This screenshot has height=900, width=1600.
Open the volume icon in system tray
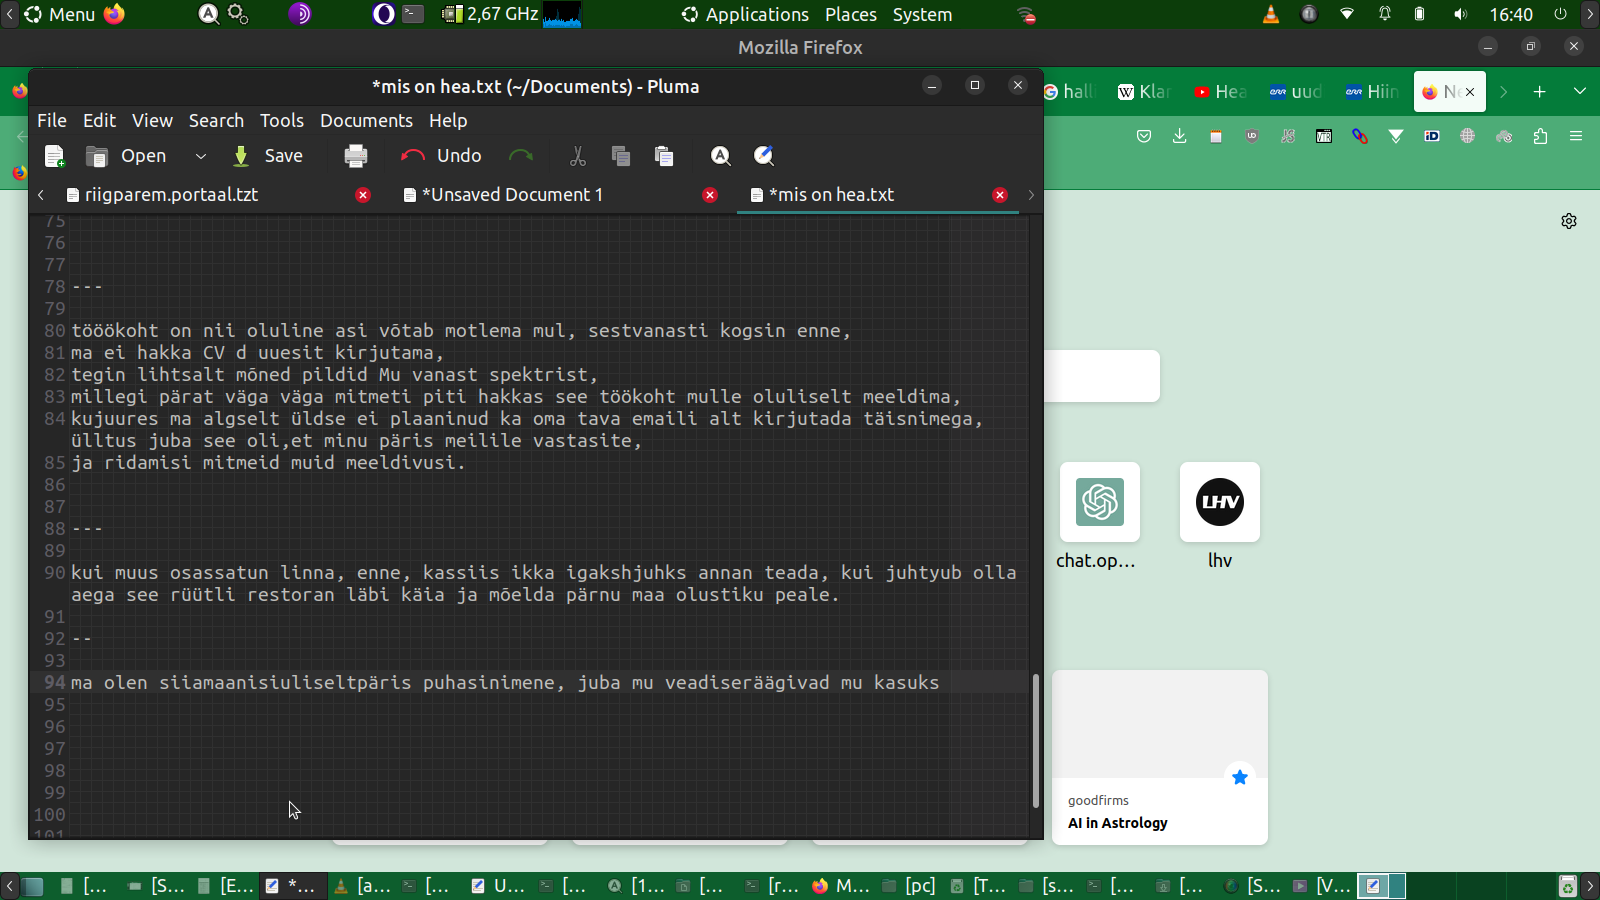[x=1460, y=15]
